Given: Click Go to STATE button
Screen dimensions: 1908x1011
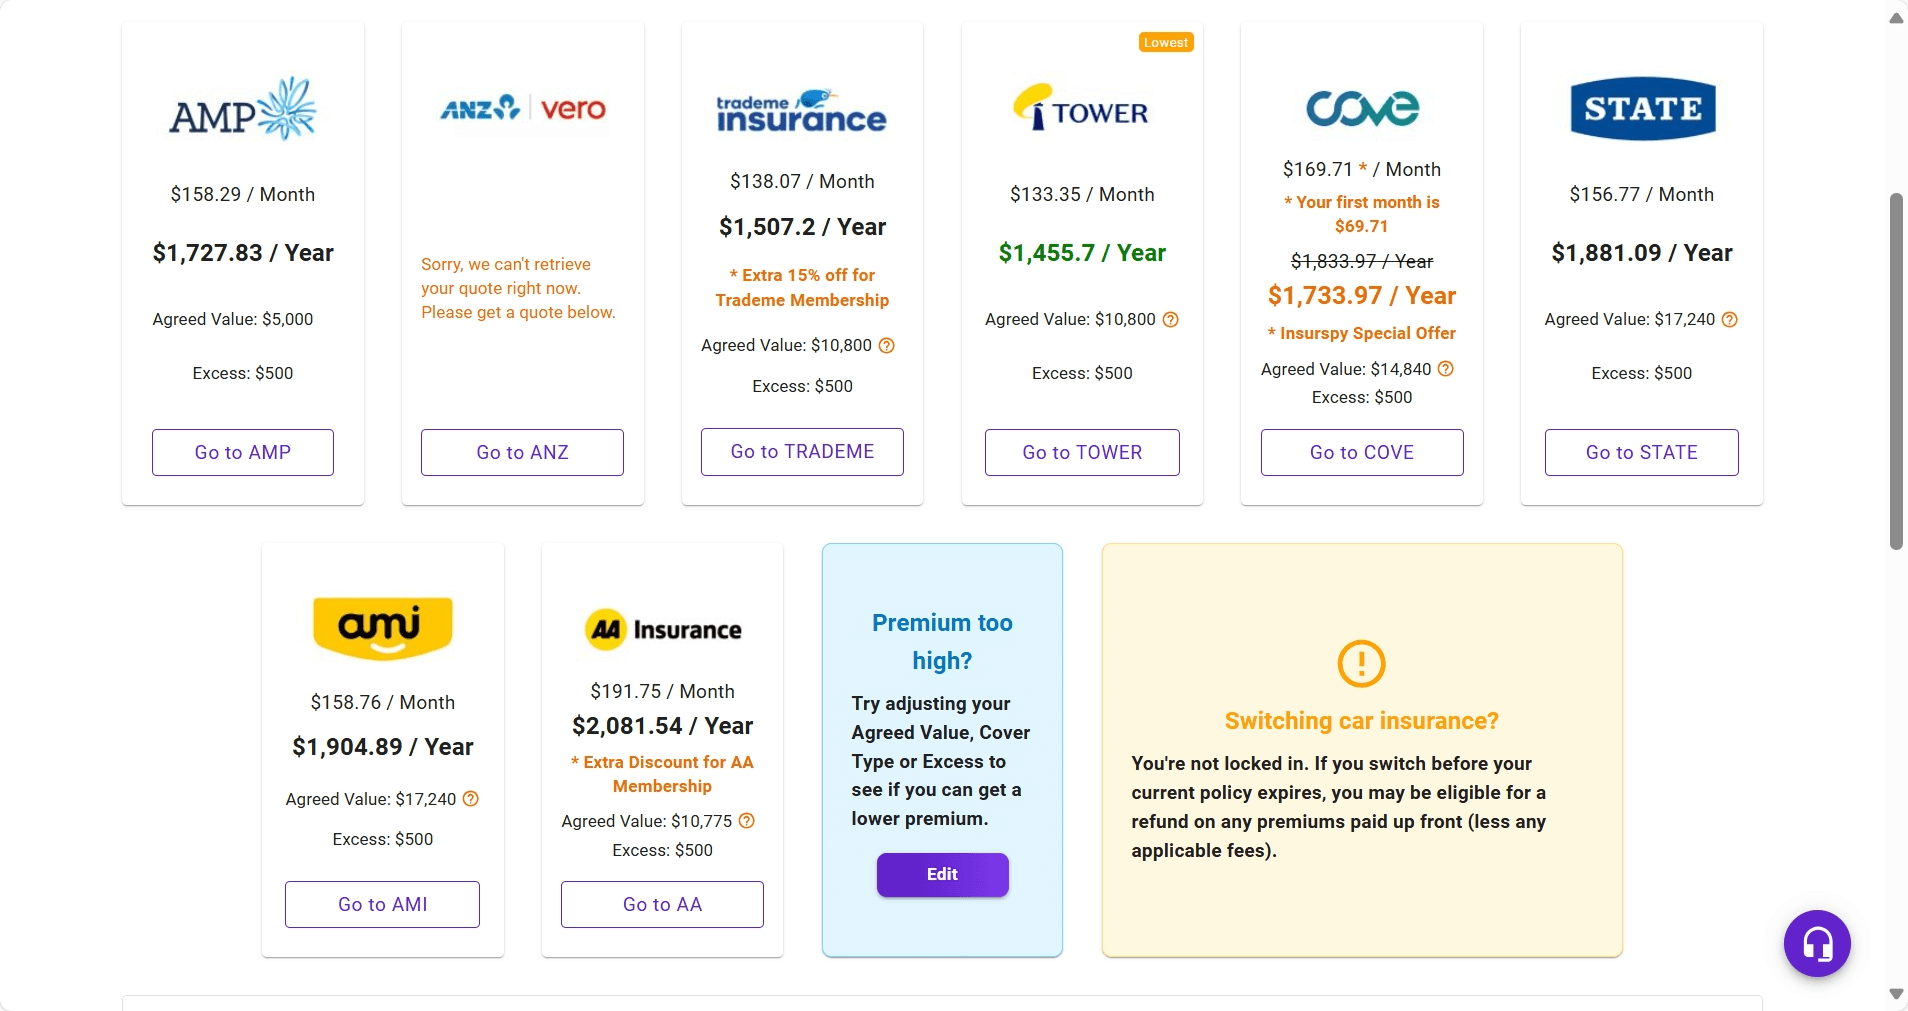Looking at the screenshot, I should 1642,453.
